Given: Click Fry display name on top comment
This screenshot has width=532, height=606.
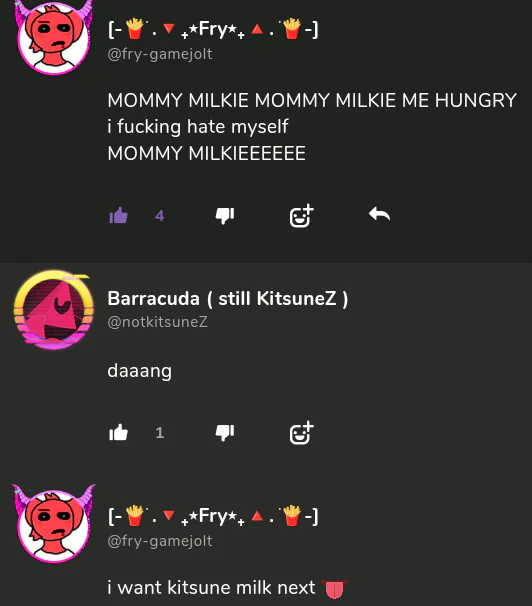Looking at the screenshot, I should (213, 29).
